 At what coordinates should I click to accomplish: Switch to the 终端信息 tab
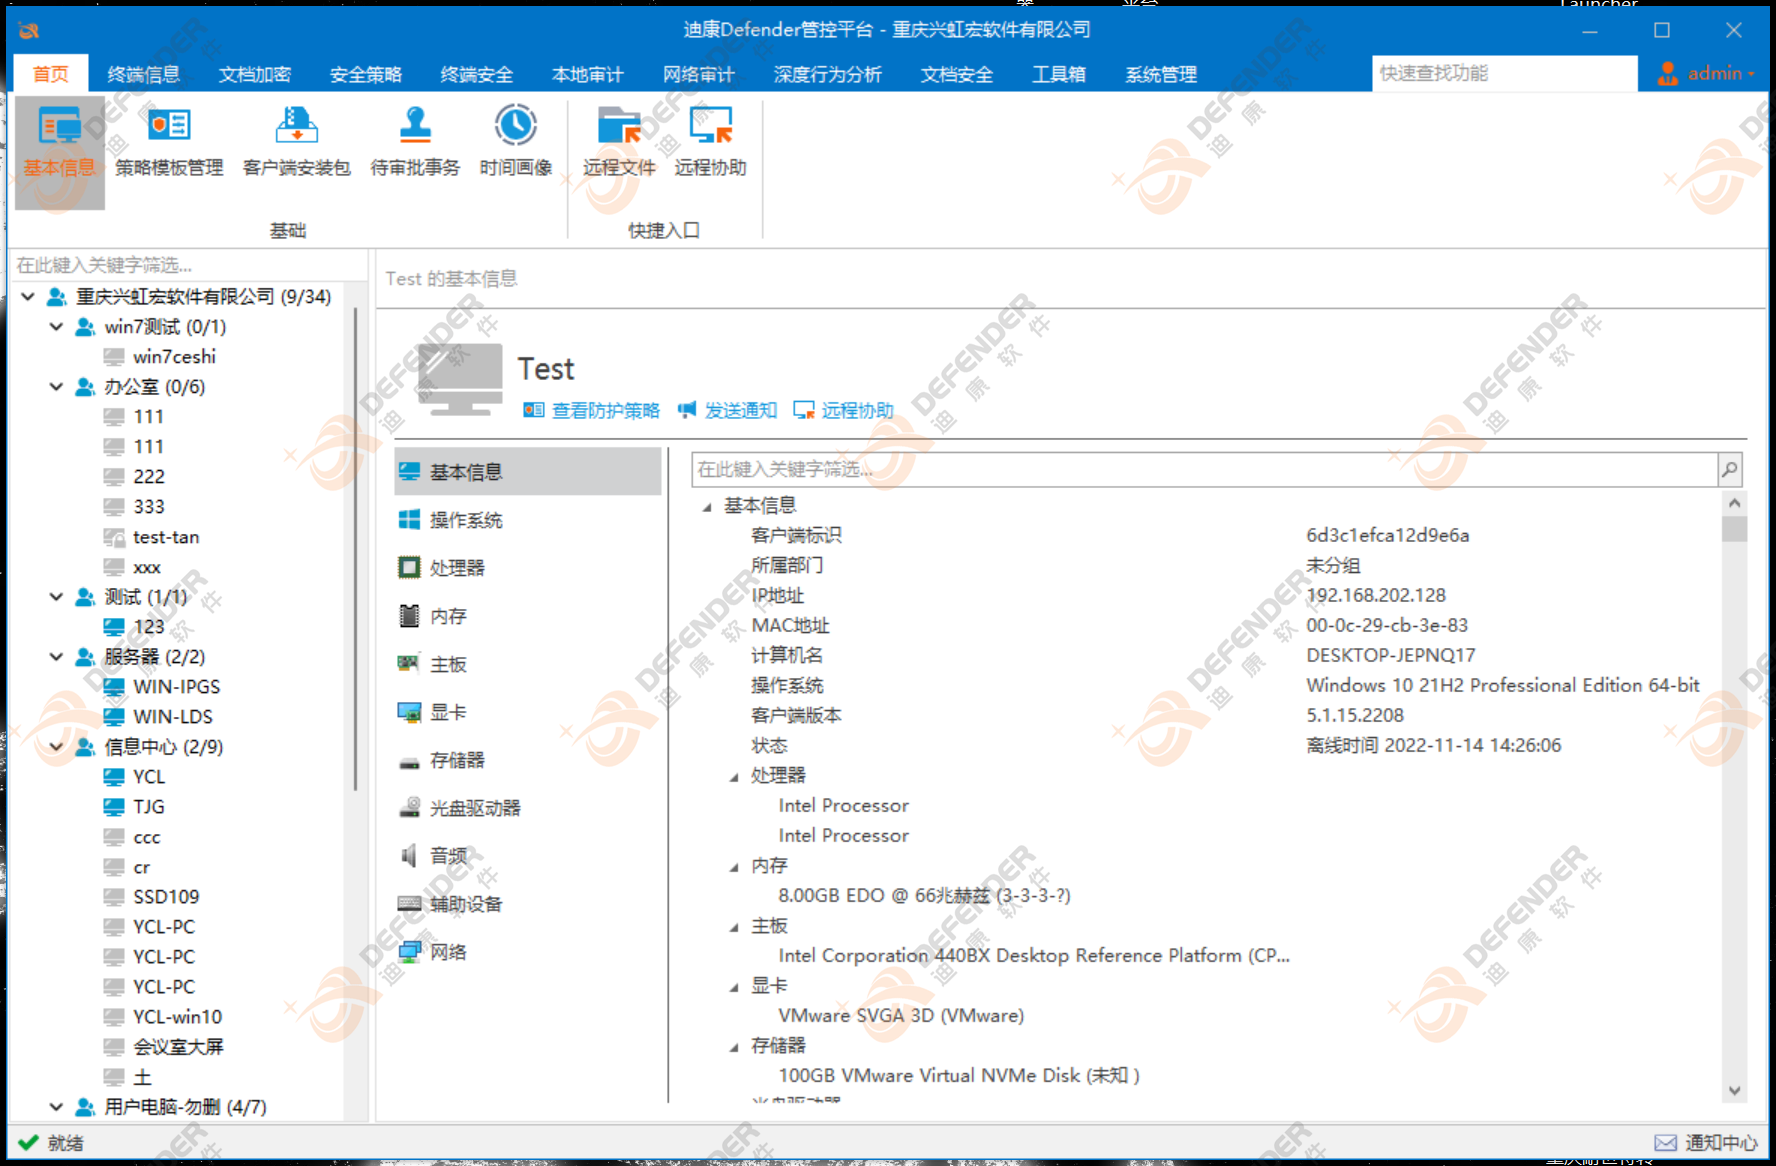[x=143, y=74]
